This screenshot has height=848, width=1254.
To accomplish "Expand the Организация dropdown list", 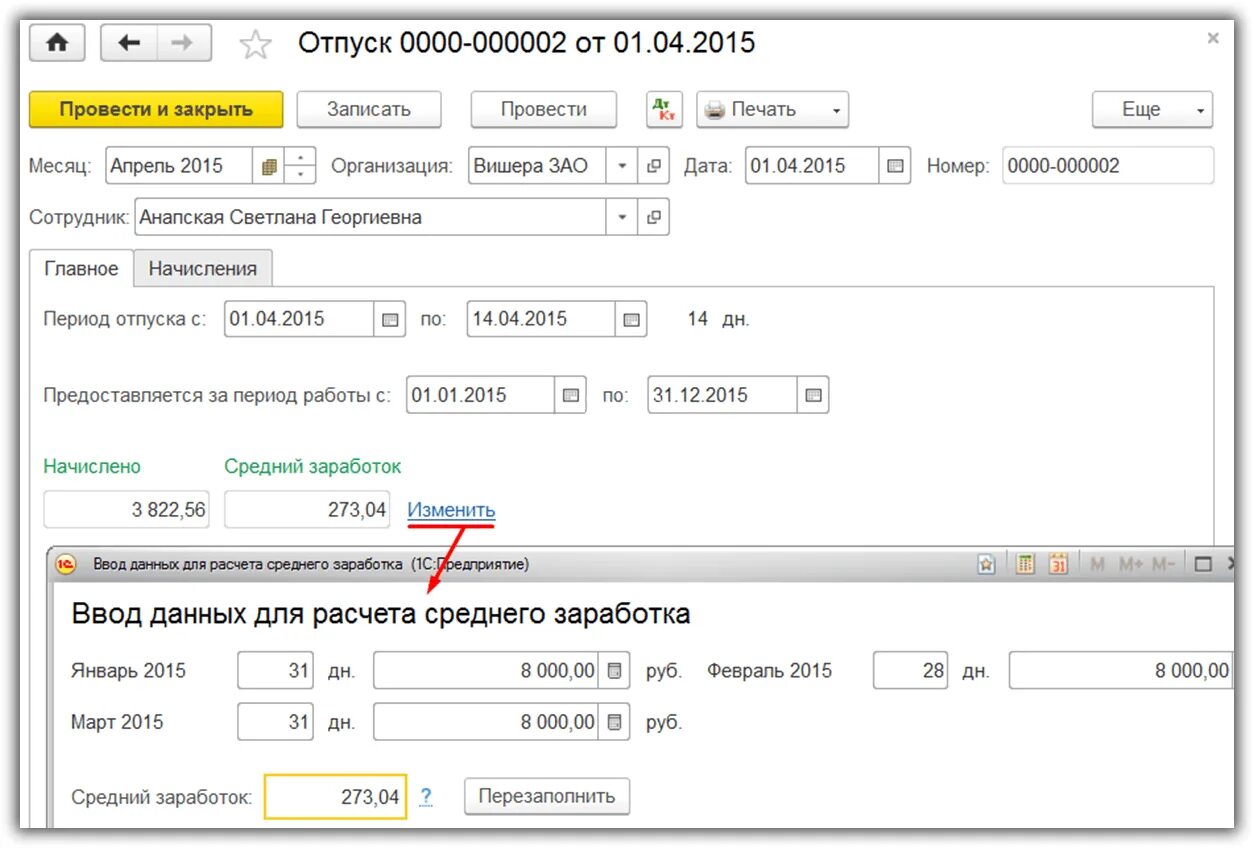I will (x=622, y=166).
